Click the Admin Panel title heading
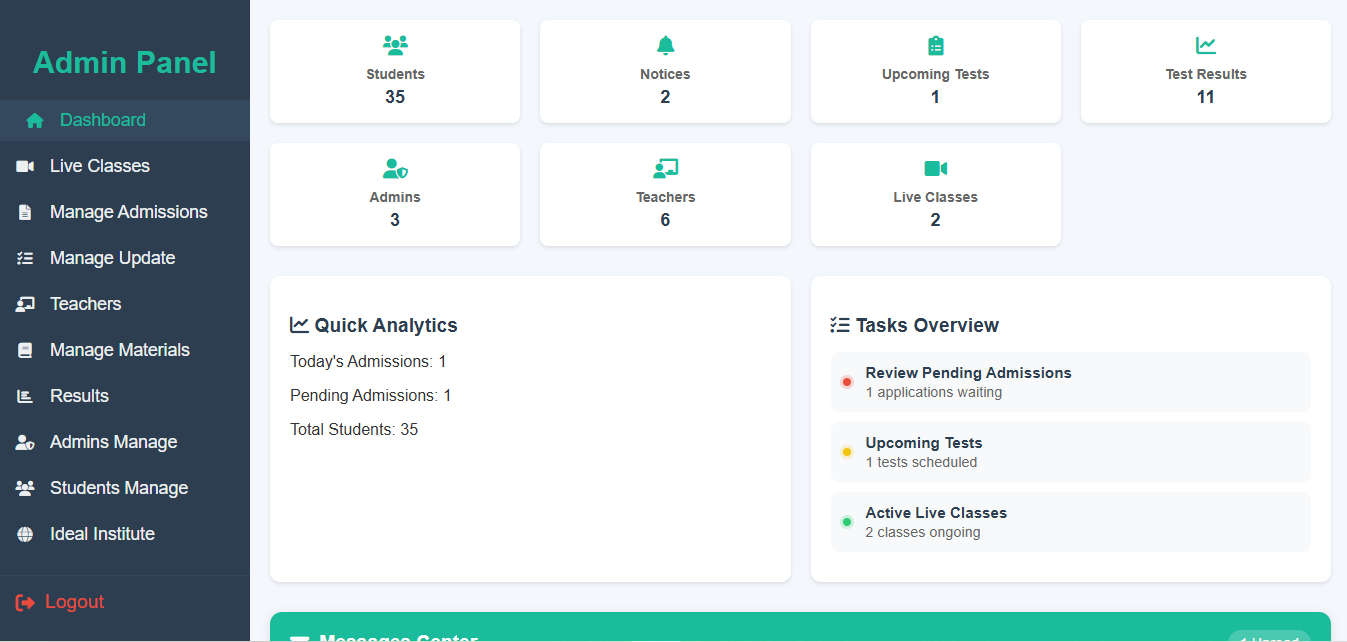Screen dimensions: 1347x642 tap(125, 62)
